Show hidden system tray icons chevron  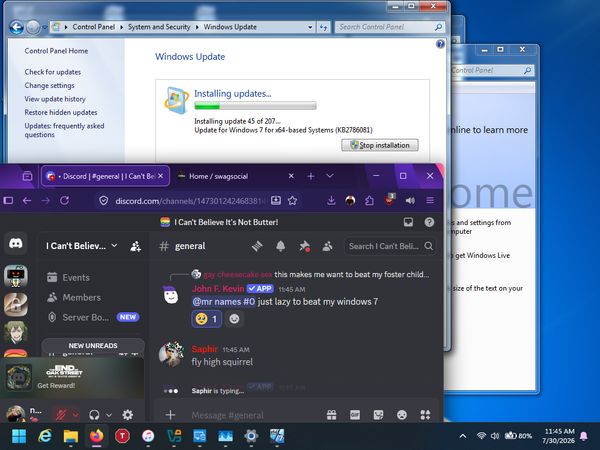(463, 436)
